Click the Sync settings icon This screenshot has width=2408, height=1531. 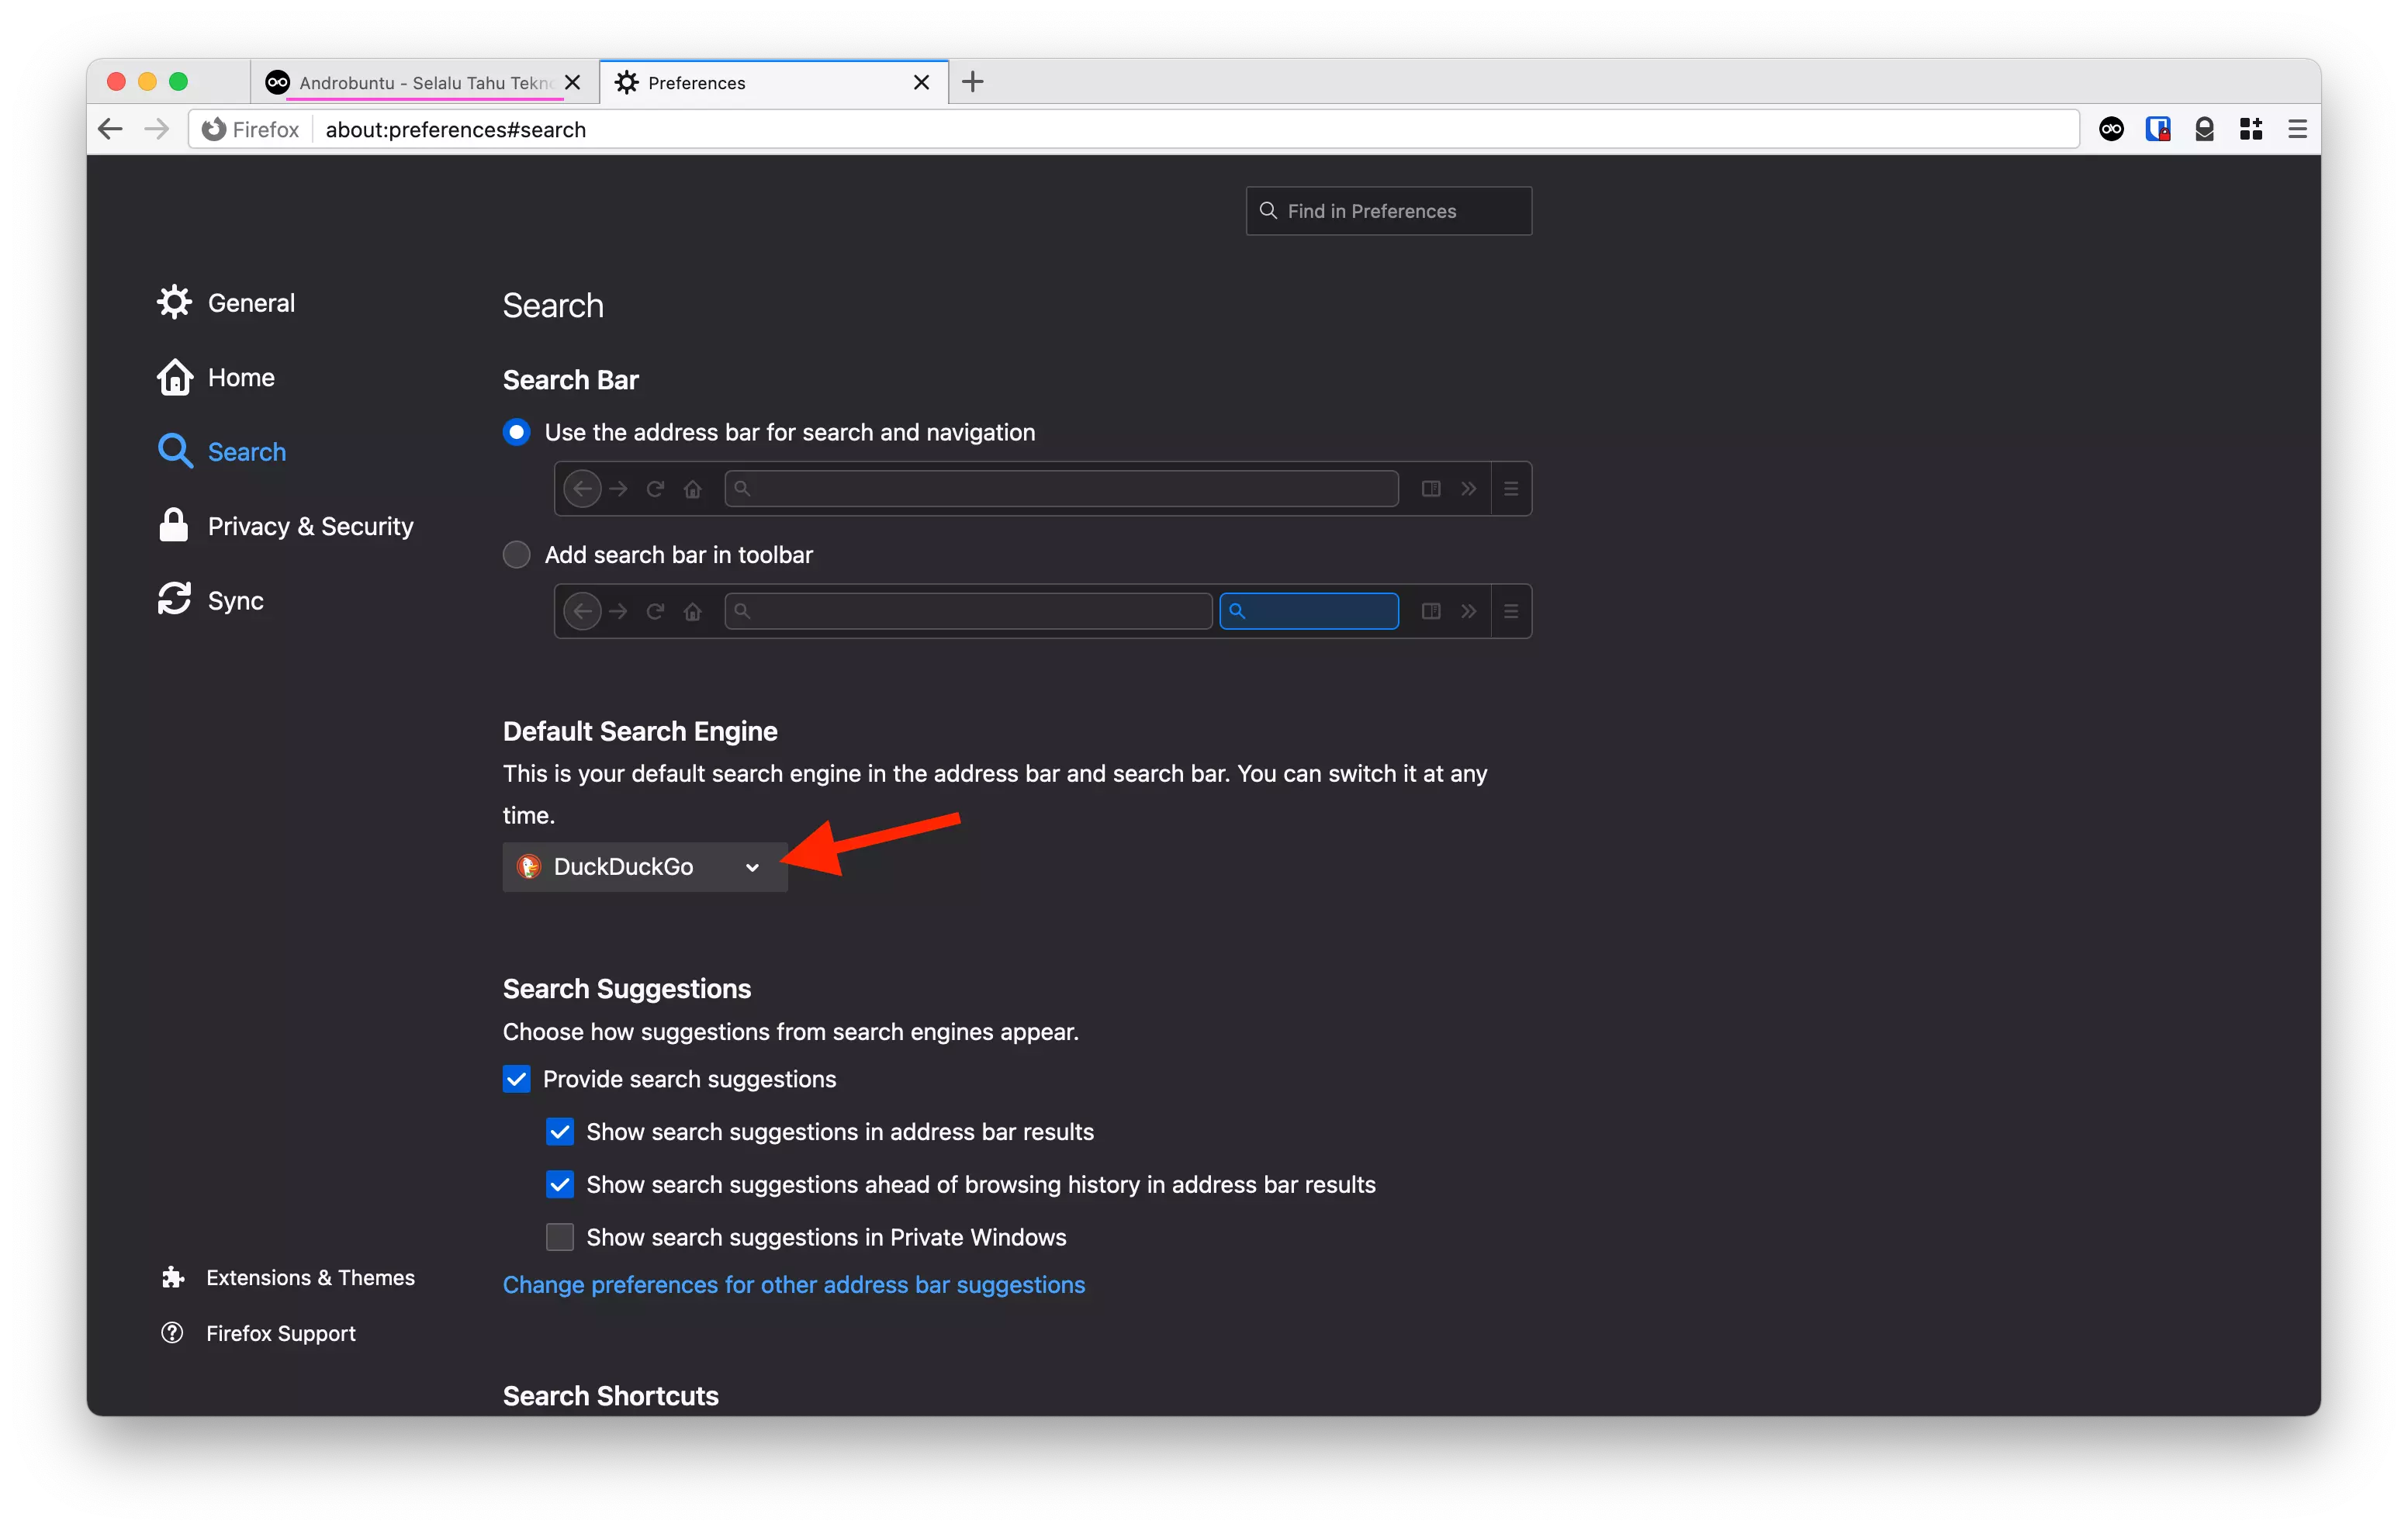[174, 600]
